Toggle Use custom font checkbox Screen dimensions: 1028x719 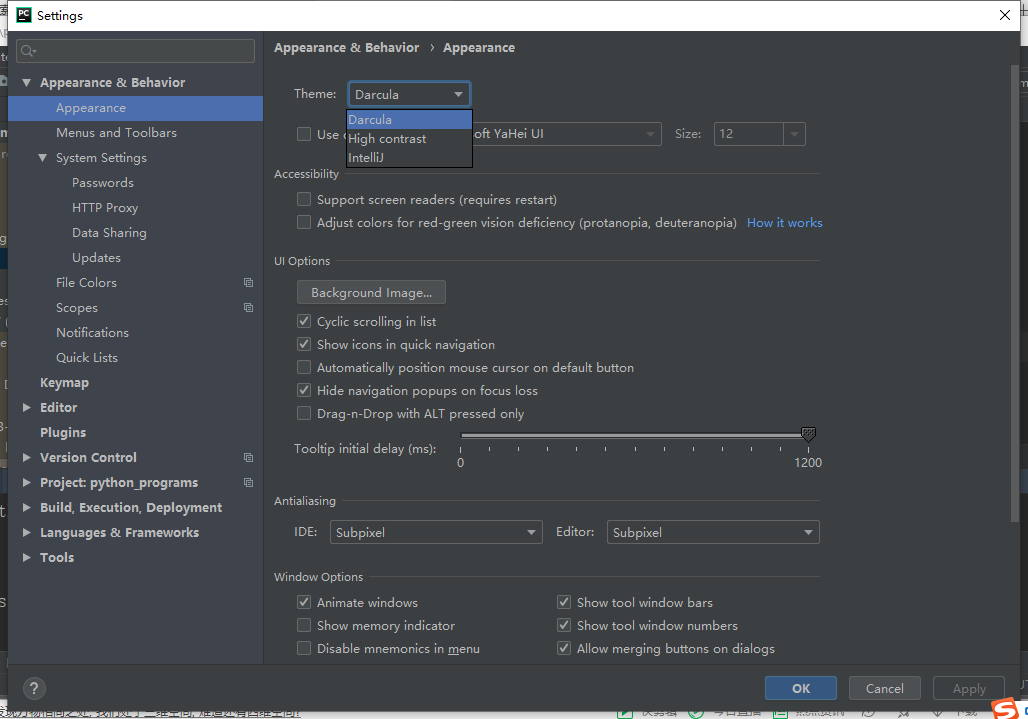tap(304, 134)
